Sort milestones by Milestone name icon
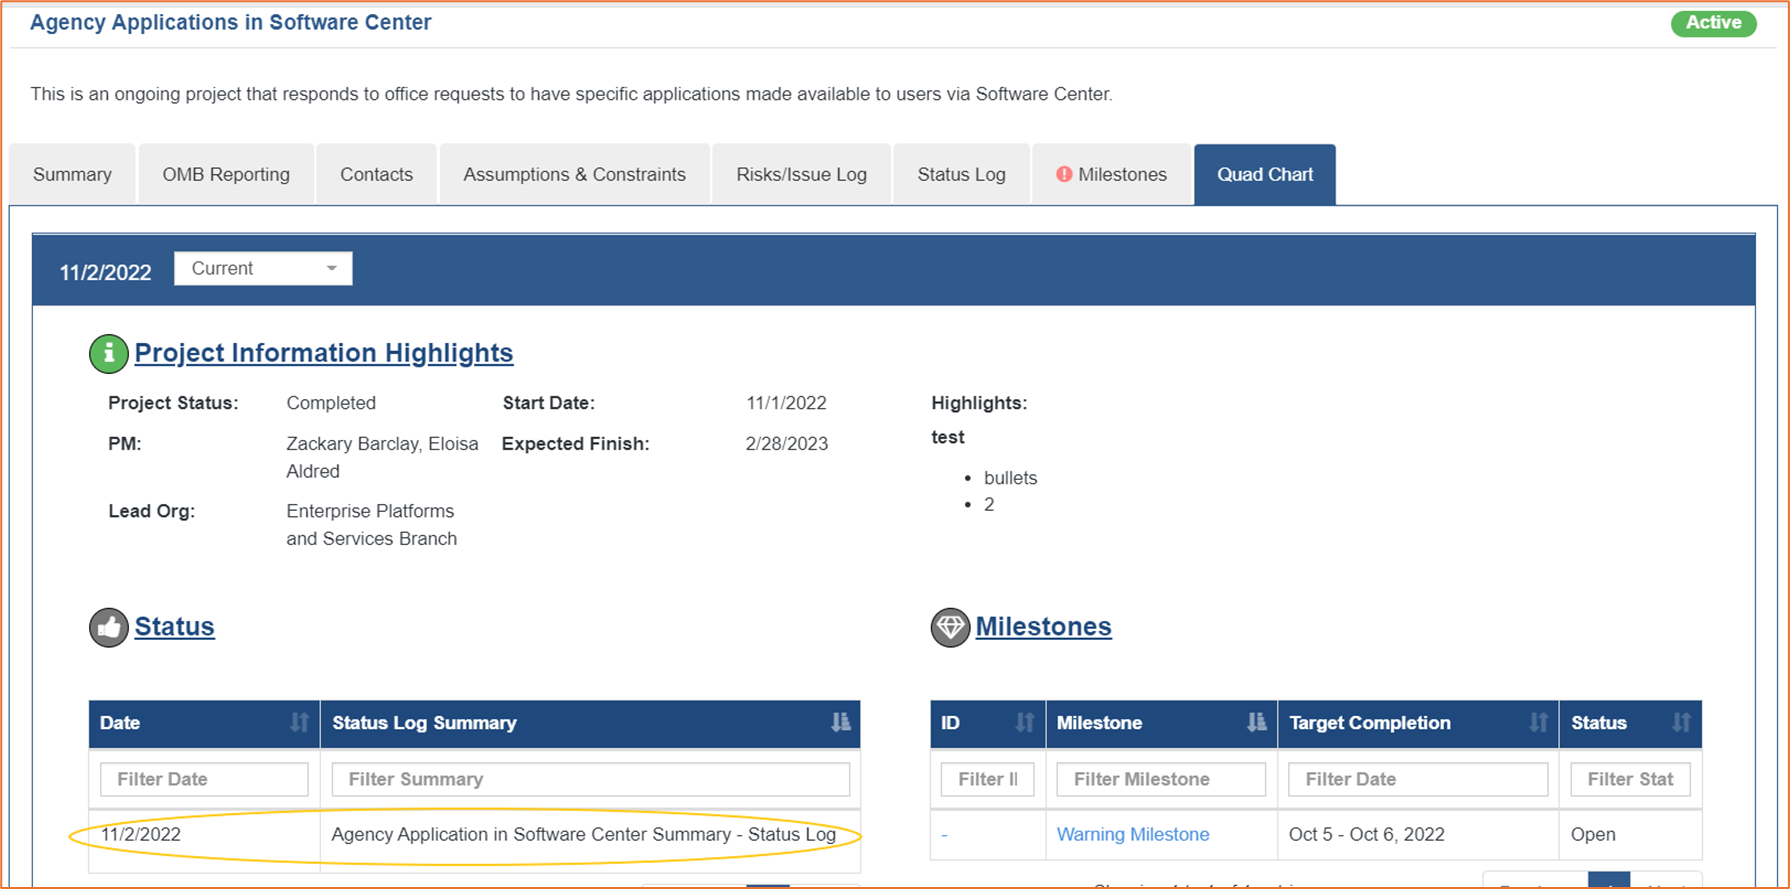Viewport: 1790px width, 889px height. coord(1256,723)
